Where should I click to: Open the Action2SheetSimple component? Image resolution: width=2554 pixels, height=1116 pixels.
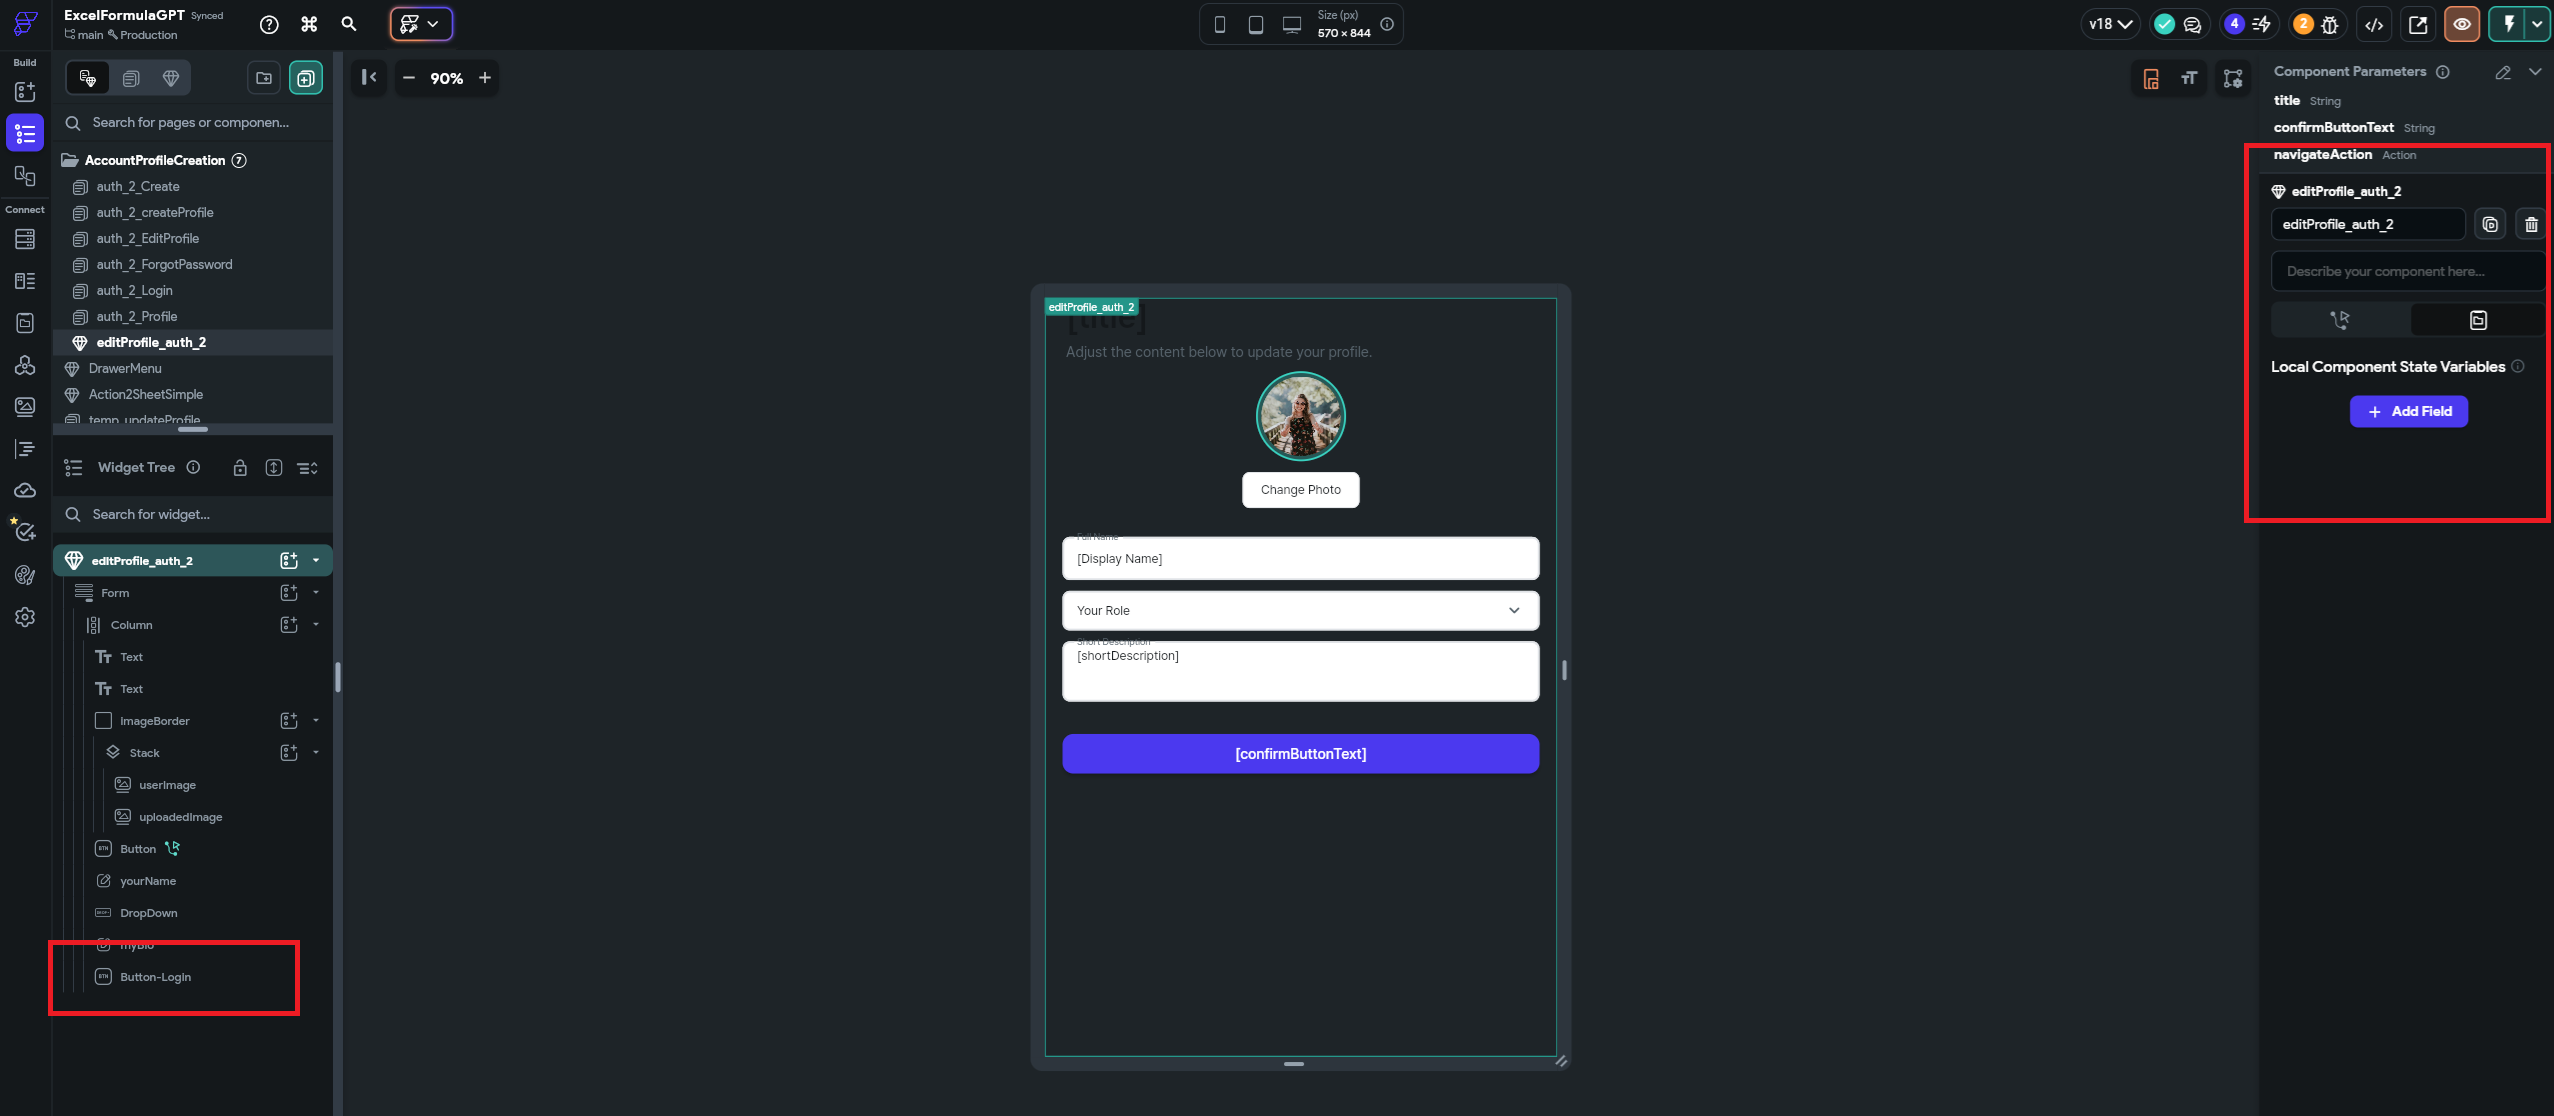coord(146,394)
